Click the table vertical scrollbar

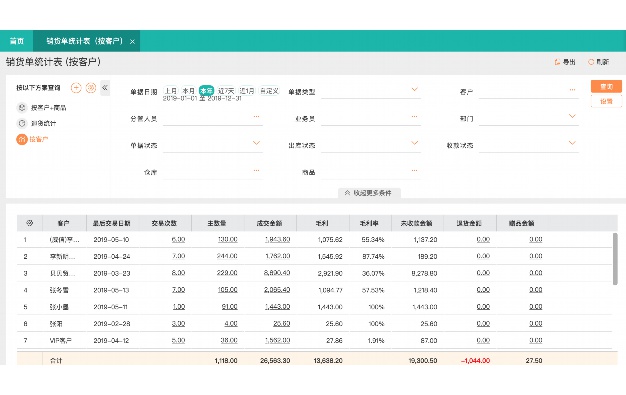(615, 259)
